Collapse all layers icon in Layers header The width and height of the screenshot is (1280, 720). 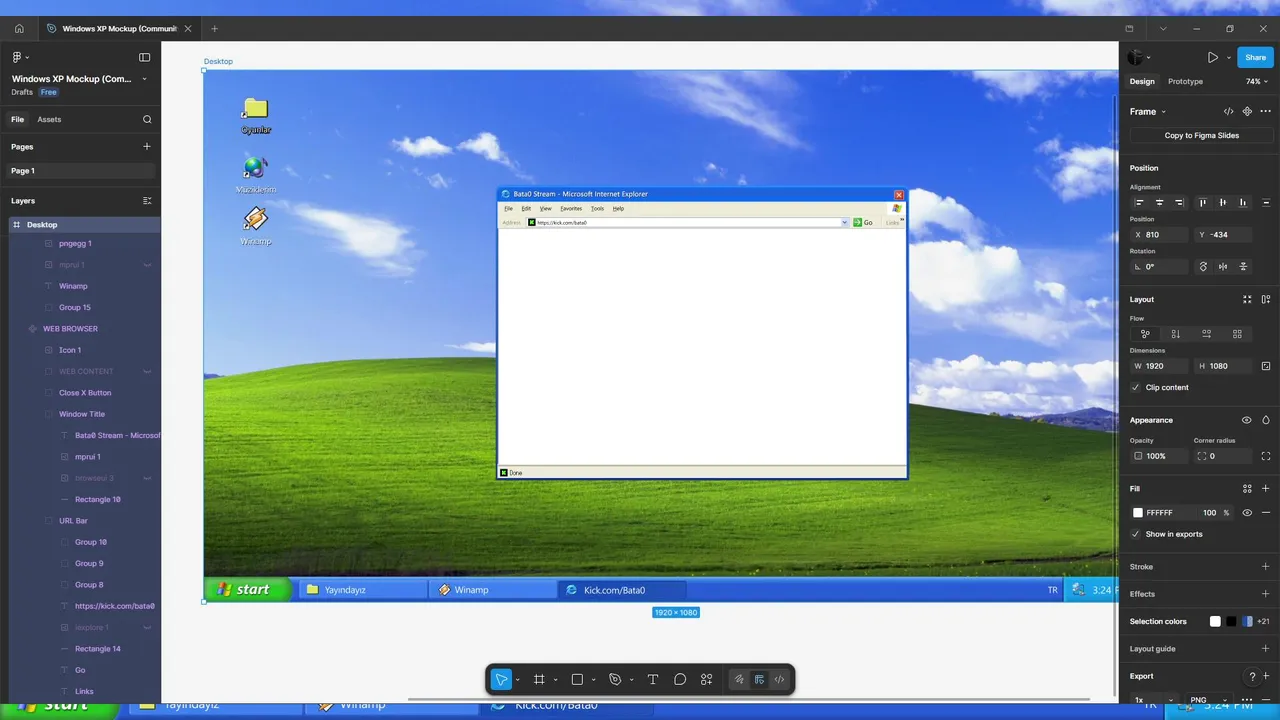(147, 201)
